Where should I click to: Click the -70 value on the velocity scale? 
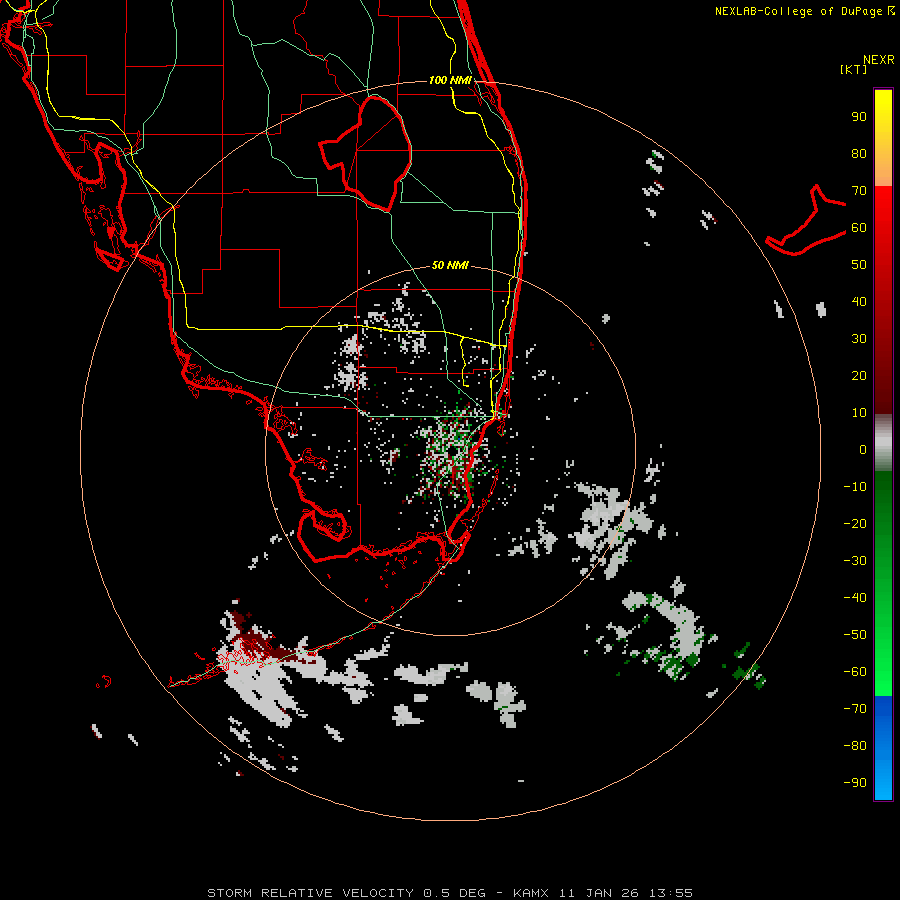click(x=855, y=709)
